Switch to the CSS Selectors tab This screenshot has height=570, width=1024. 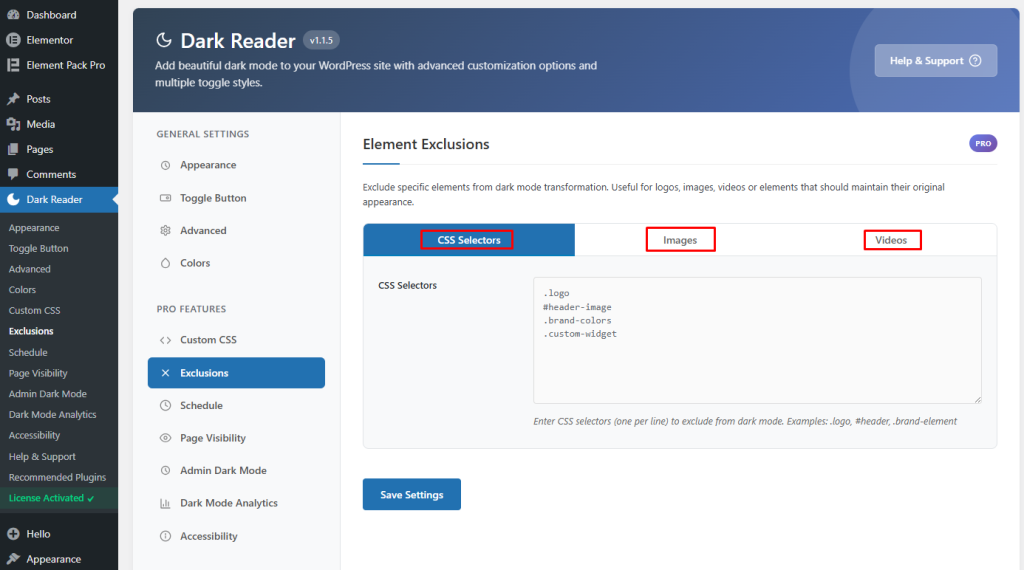pos(469,240)
